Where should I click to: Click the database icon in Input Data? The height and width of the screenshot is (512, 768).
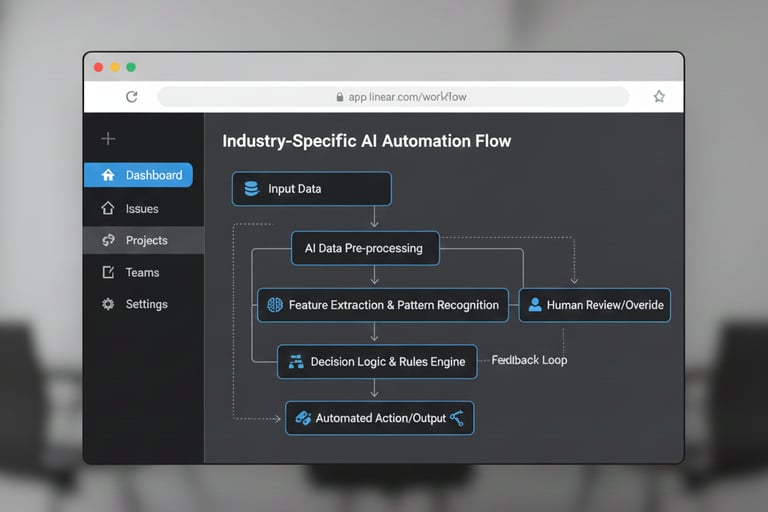click(x=251, y=189)
